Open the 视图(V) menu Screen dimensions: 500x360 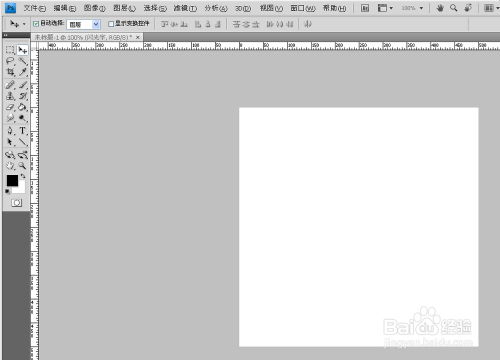(271, 8)
